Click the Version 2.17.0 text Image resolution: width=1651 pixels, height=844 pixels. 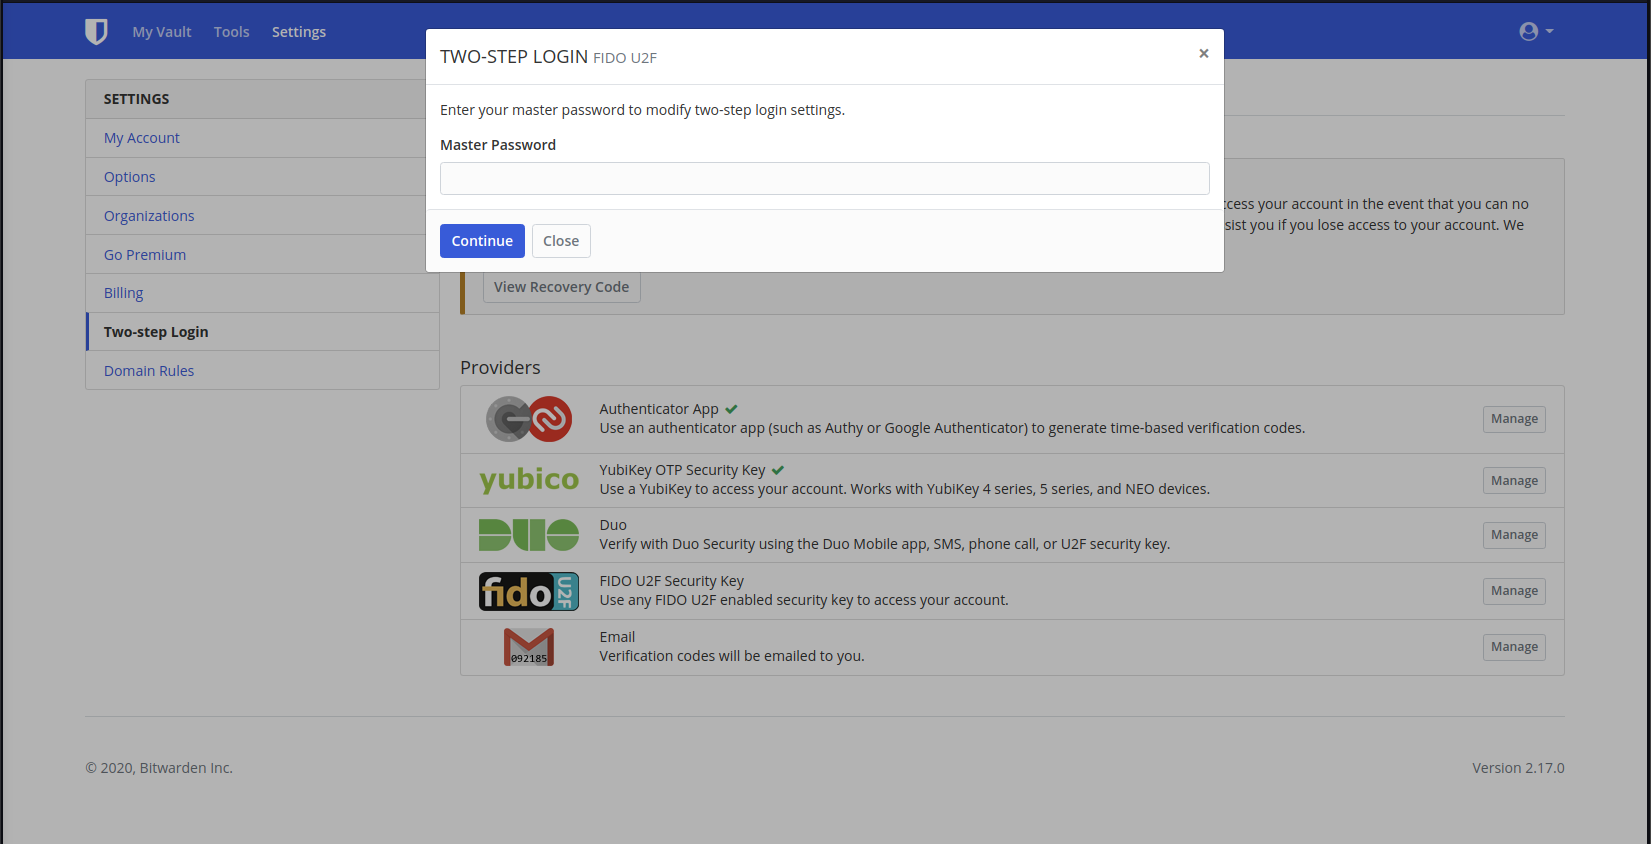click(1518, 768)
